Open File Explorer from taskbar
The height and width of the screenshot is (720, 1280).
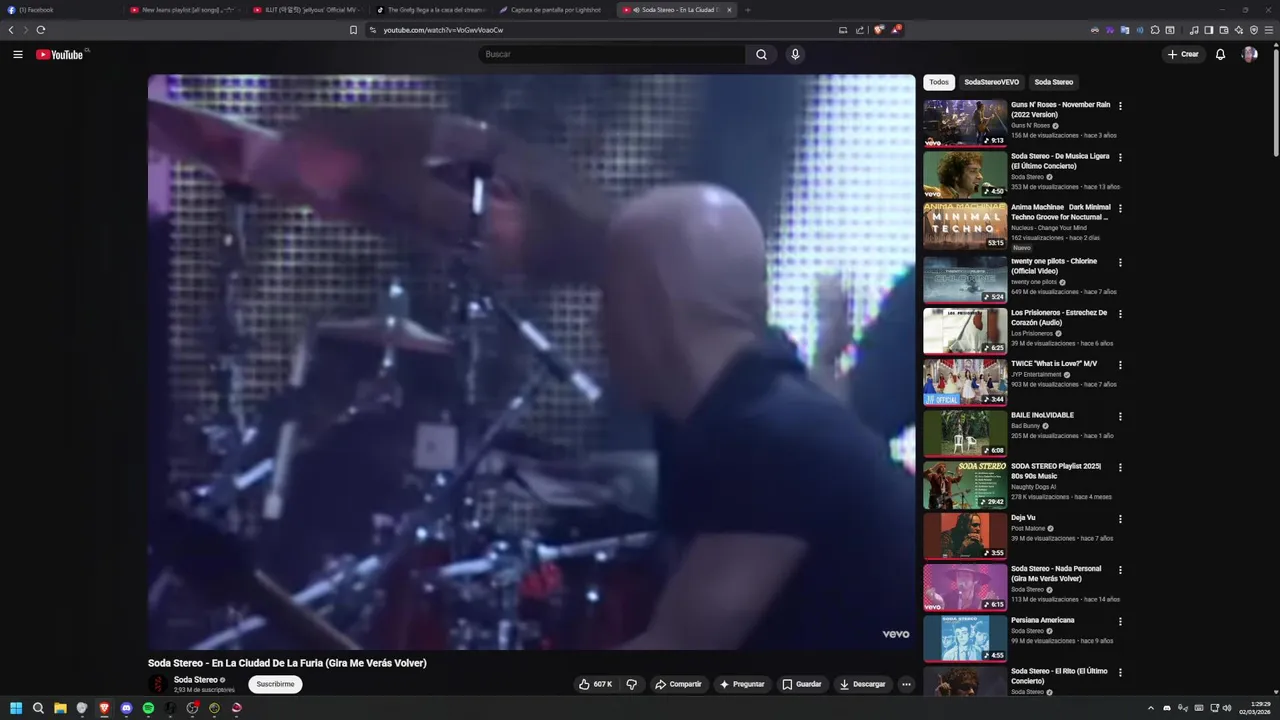point(60,708)
